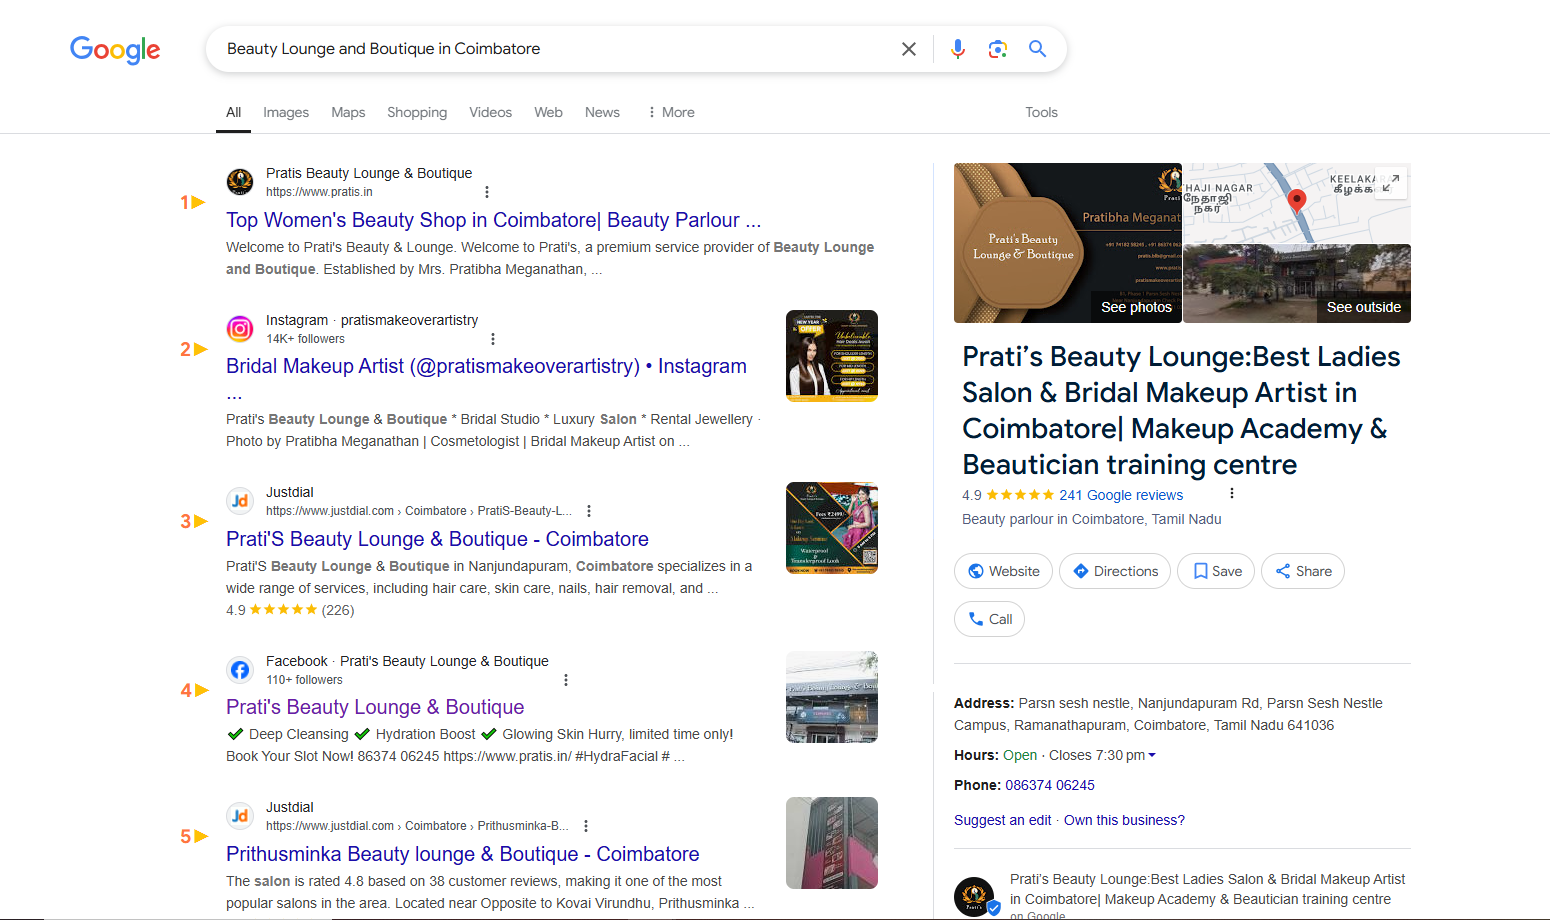
Task: Open 241 Google reviews link
Action: pos(1120,495)
